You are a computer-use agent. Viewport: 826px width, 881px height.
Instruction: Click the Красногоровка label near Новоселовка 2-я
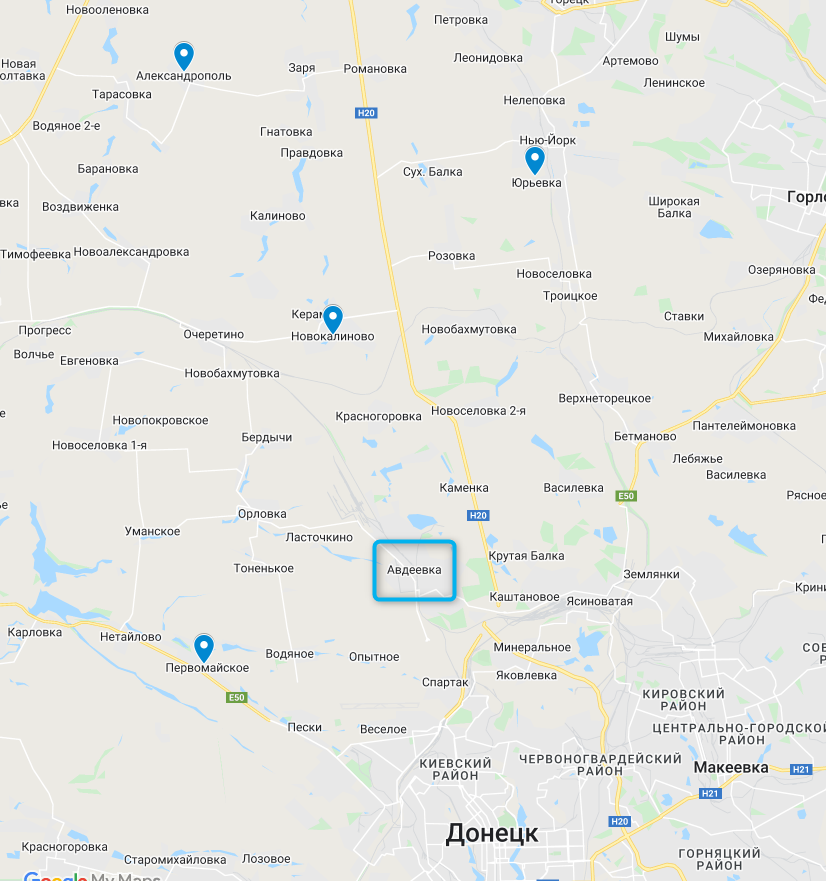coord(378,416)
